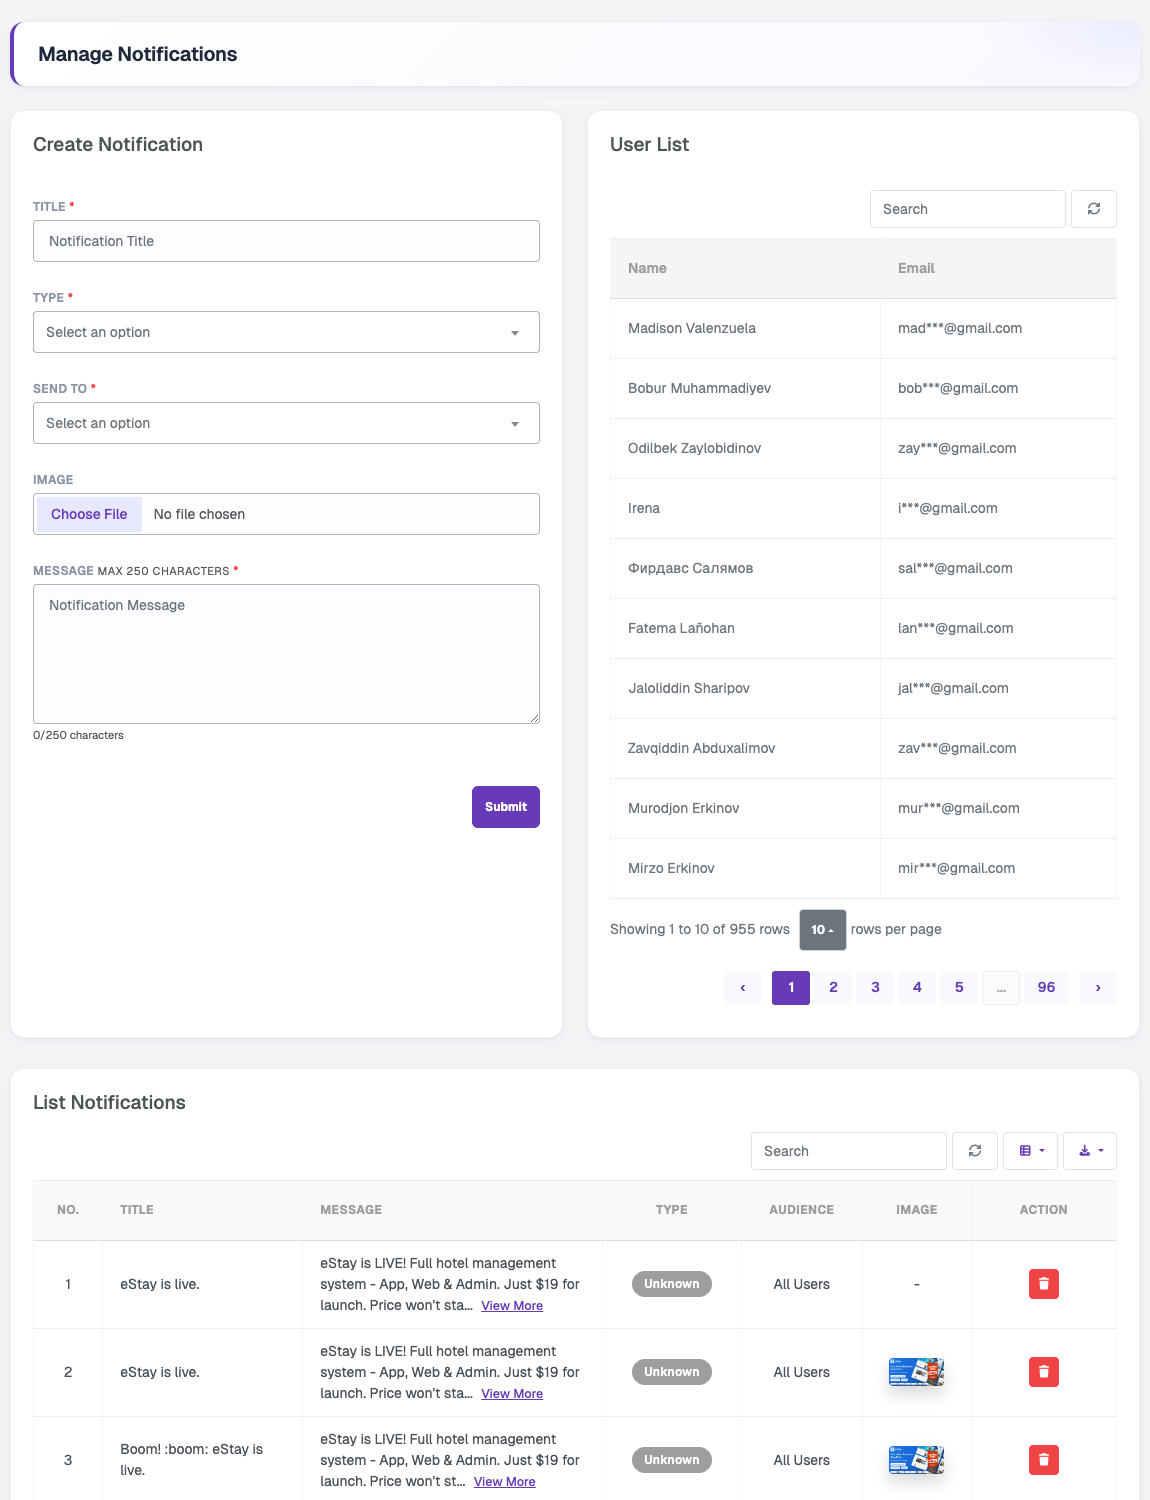Focus the User List search box
The width and height of the screenshot is (1150, 1500).
(967, 209)
